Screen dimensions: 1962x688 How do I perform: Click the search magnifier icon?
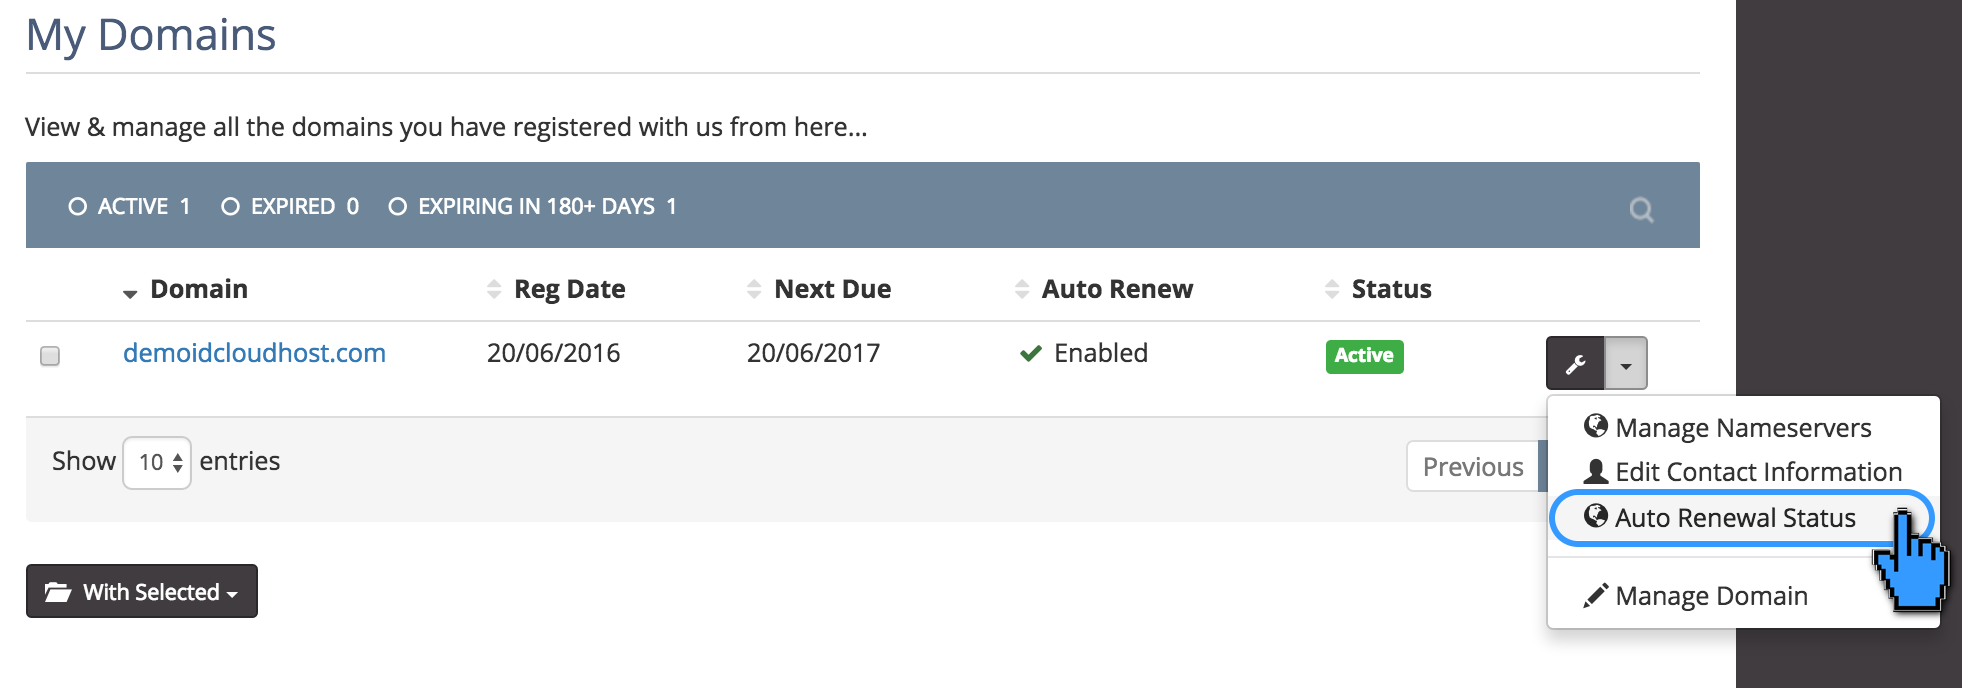[1640, 209]
